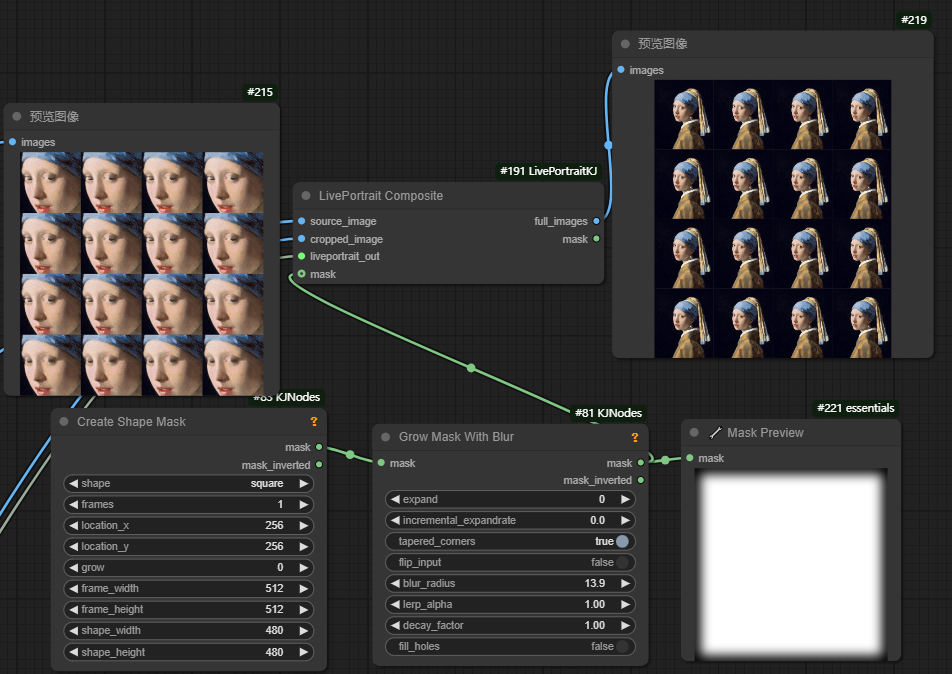The image size is (952, 674).
Task: Enable the flip_input toggle
Action: [x=622, y=562]
